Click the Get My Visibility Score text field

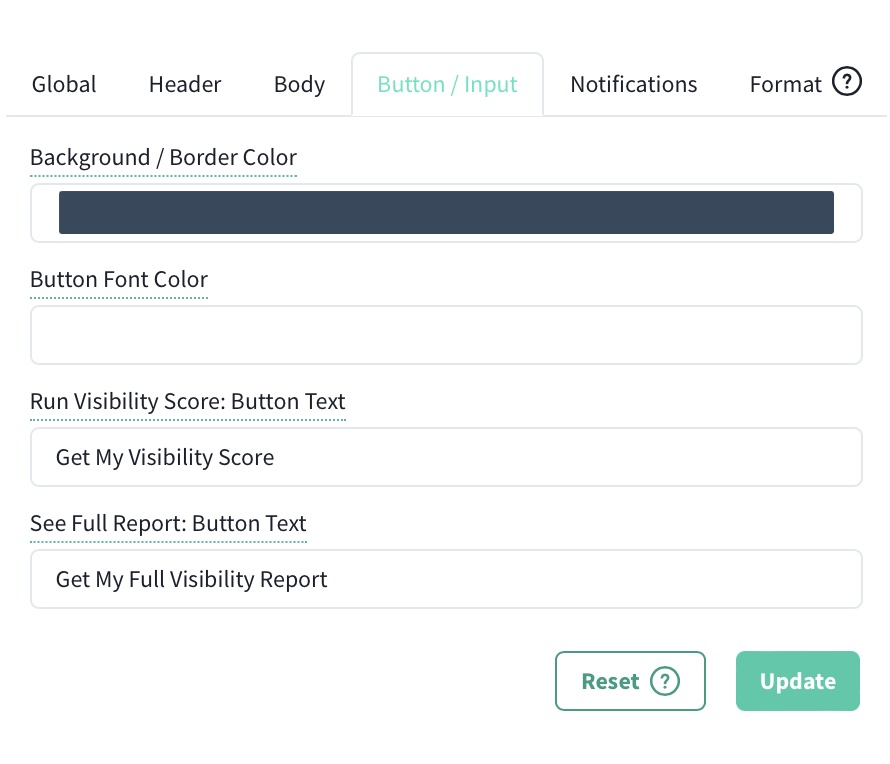[447, 457]
